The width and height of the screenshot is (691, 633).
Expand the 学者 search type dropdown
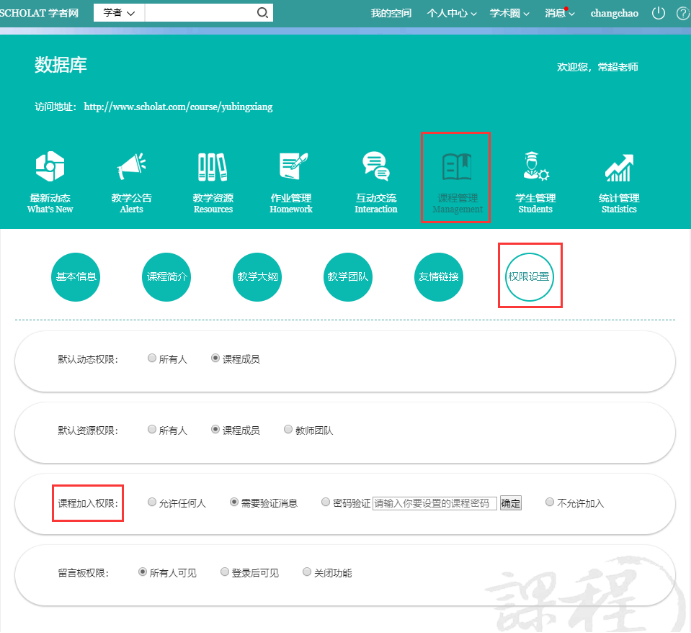(119, 13)
